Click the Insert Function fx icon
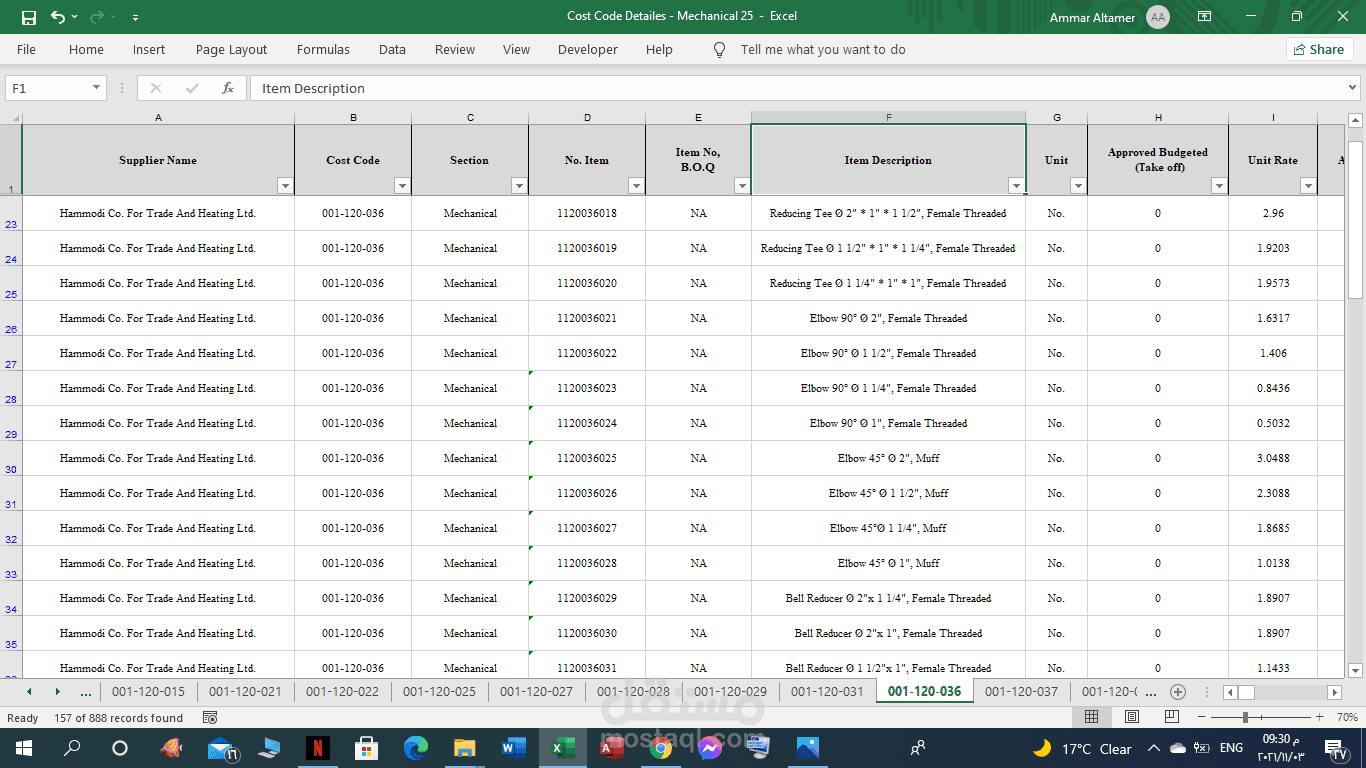Image resolution: width=1366 pixels, height=768 pixels. 228,88
